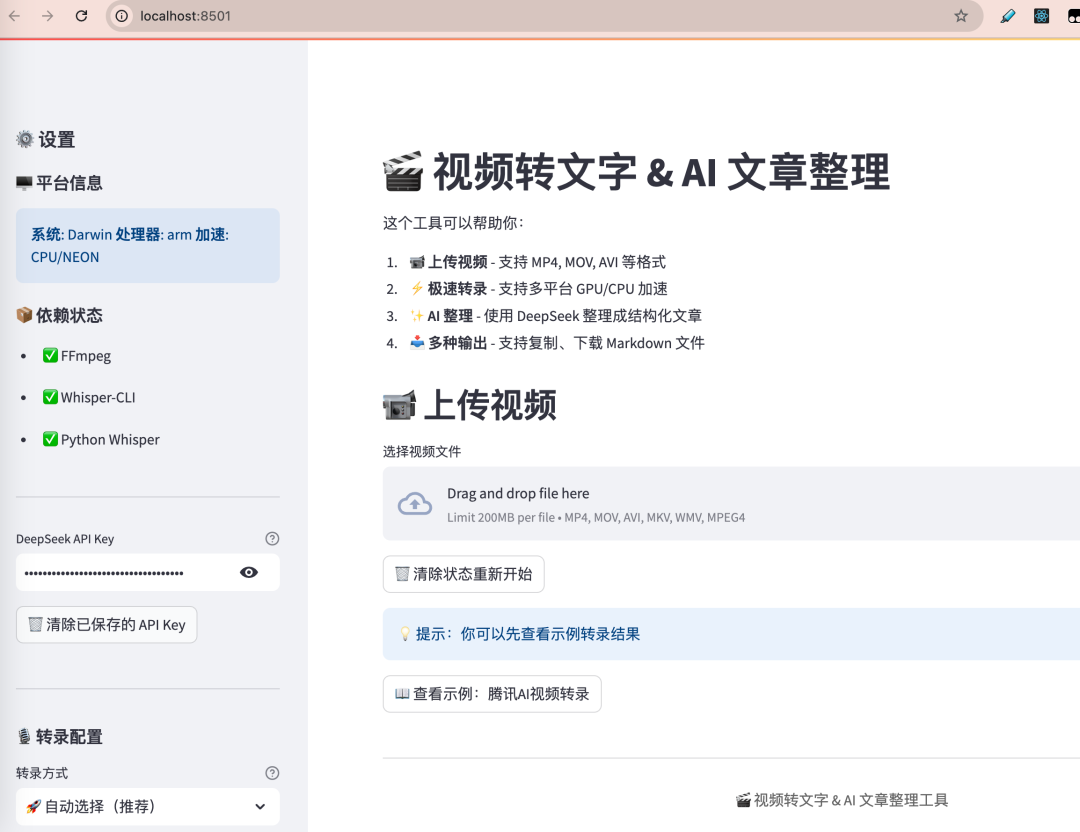This screenshot has height=832, width=1080.
Task: Click 清除已保存的 API Key button
Action: [106, 624]
